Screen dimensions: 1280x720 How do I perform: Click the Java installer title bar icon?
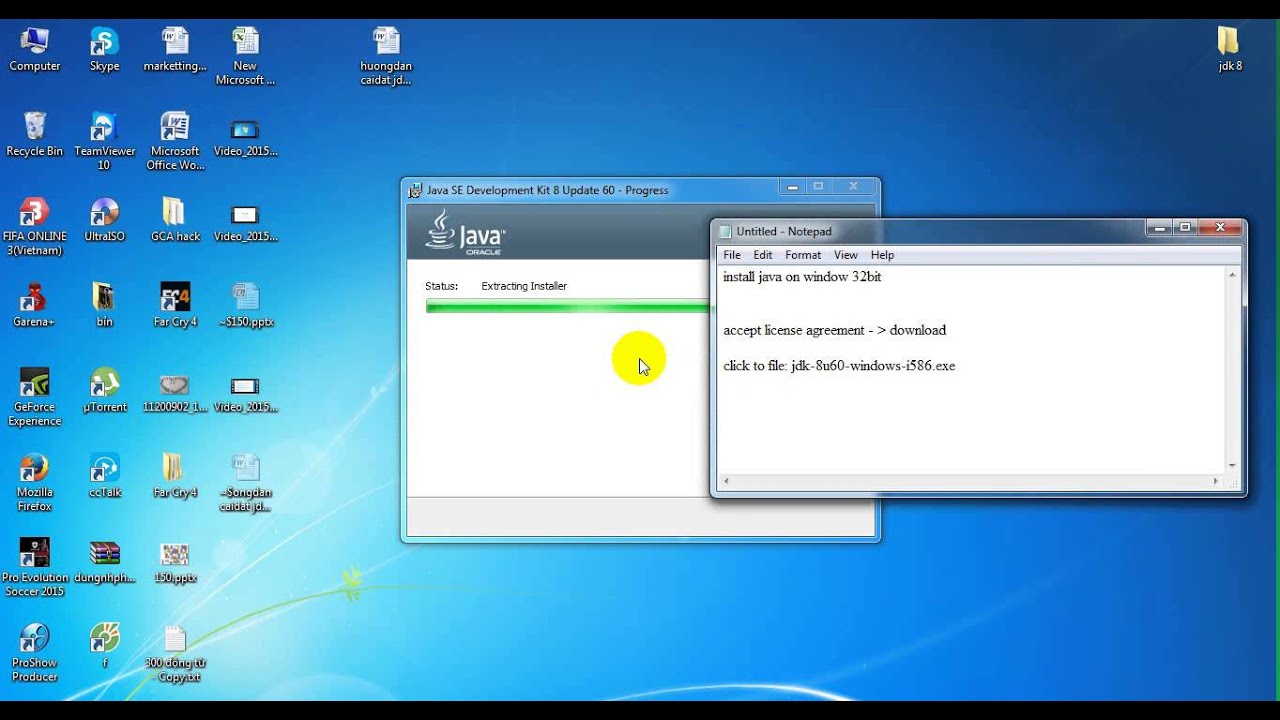pos(415,190)
